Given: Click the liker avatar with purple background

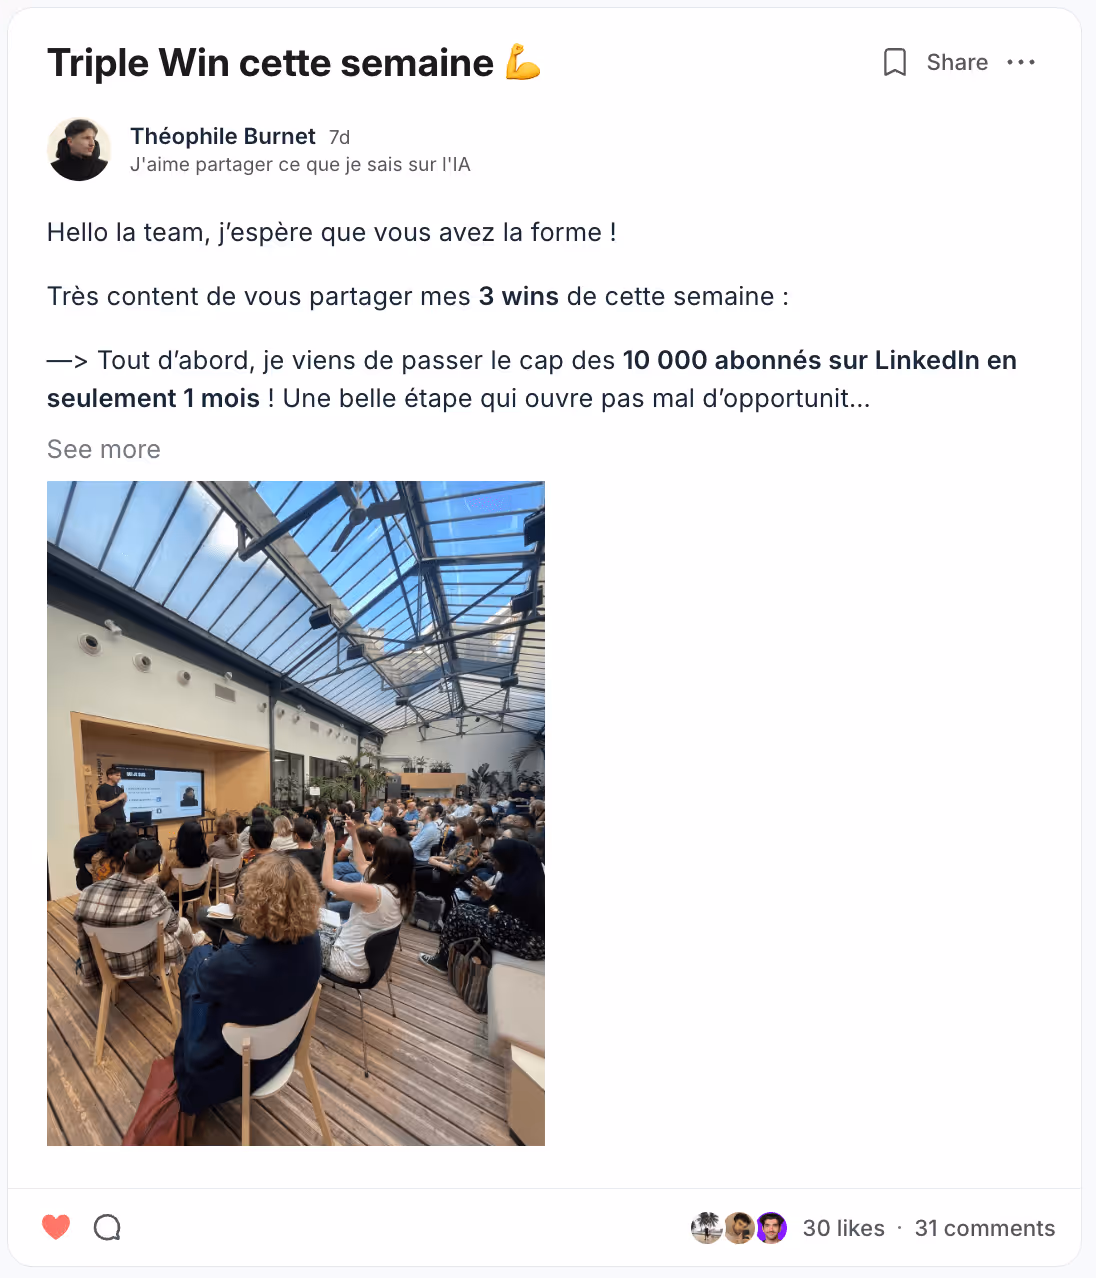Looking at the screenshot, I should pyautogui.click(x=771, y=1227).
